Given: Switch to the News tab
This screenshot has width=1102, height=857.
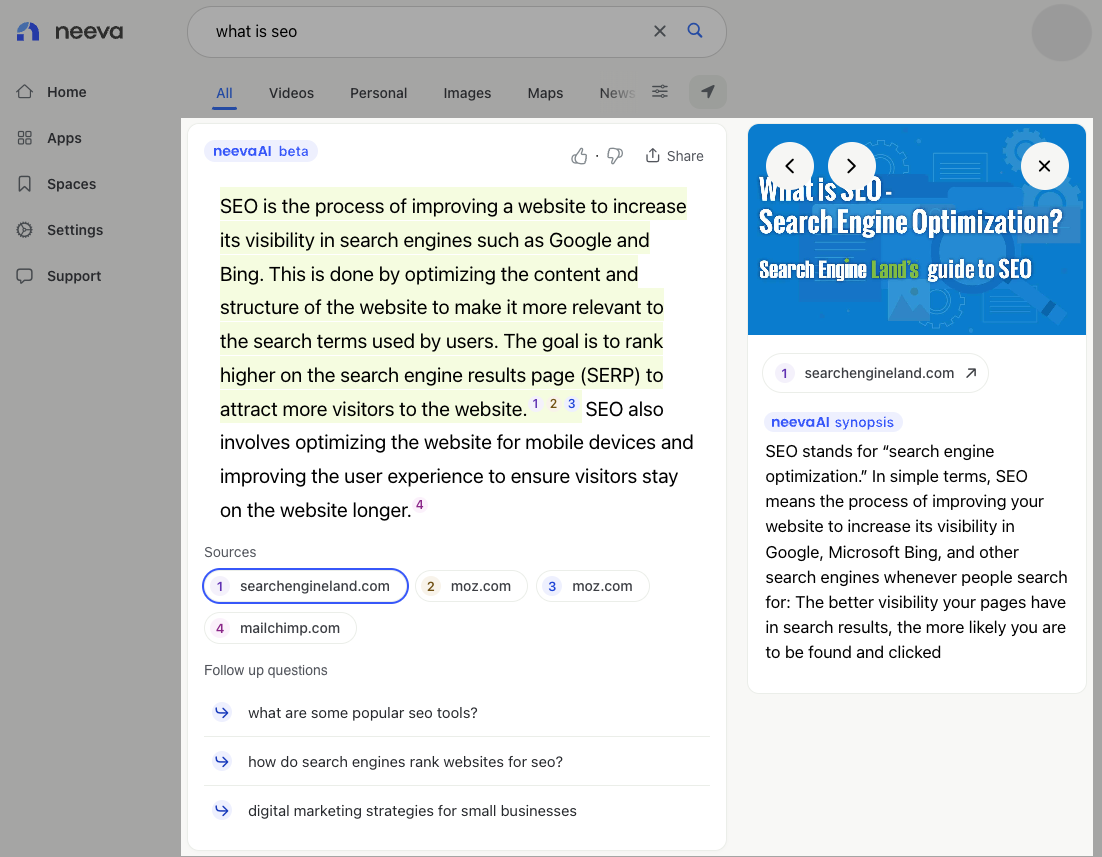Looking at the screenshot, I should [616, 93].
